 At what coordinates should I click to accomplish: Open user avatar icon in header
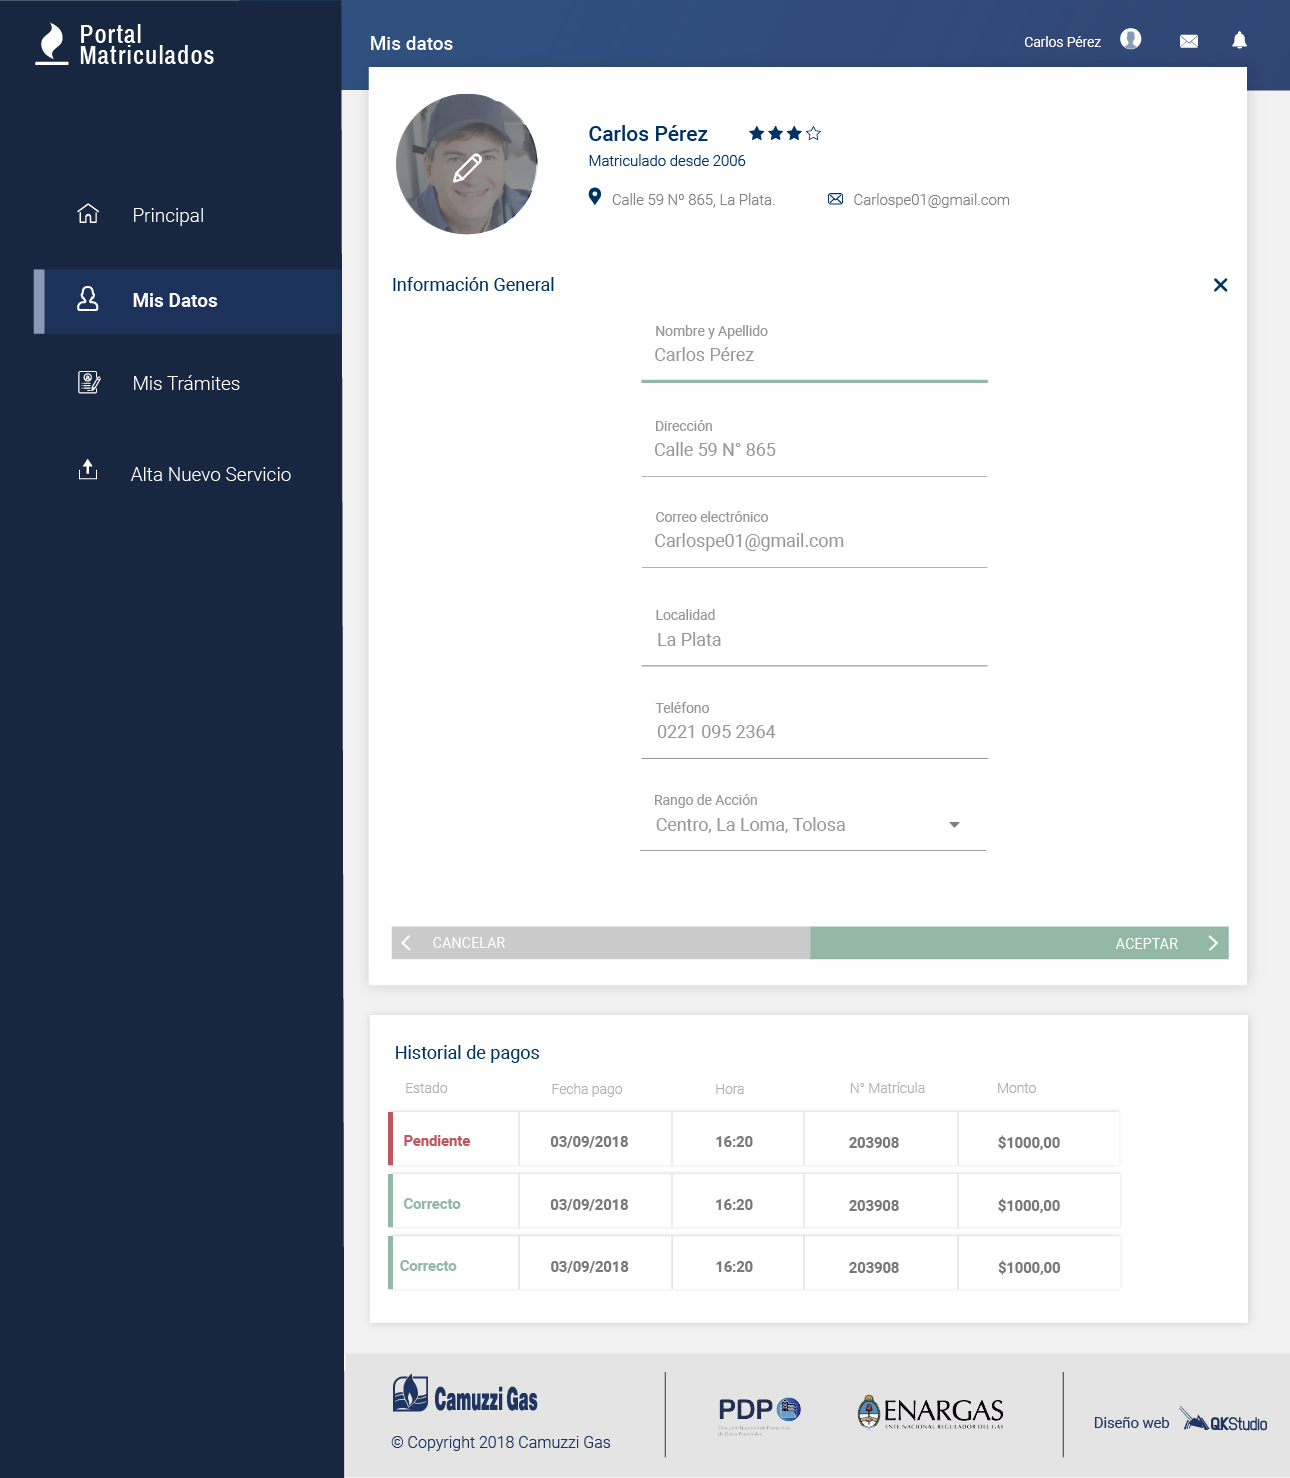pyautogui.click(x=1130, y=39)
